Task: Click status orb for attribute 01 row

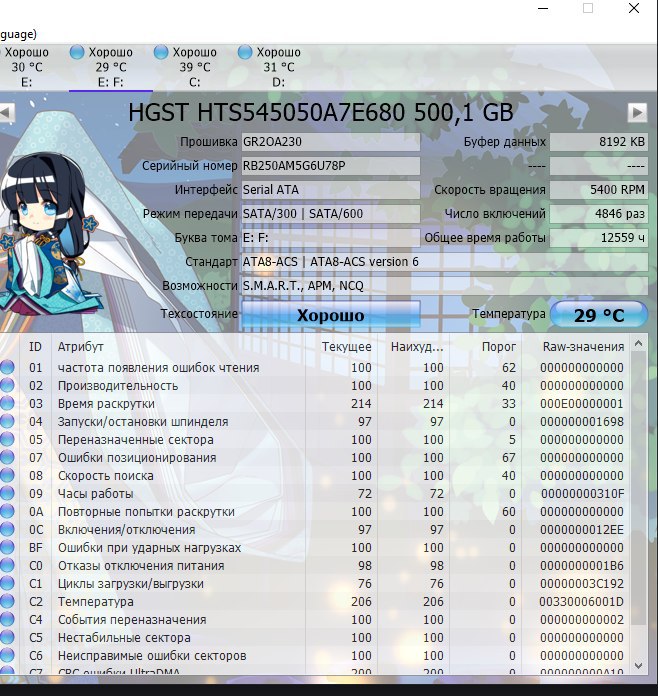Action: coord(7,367)
